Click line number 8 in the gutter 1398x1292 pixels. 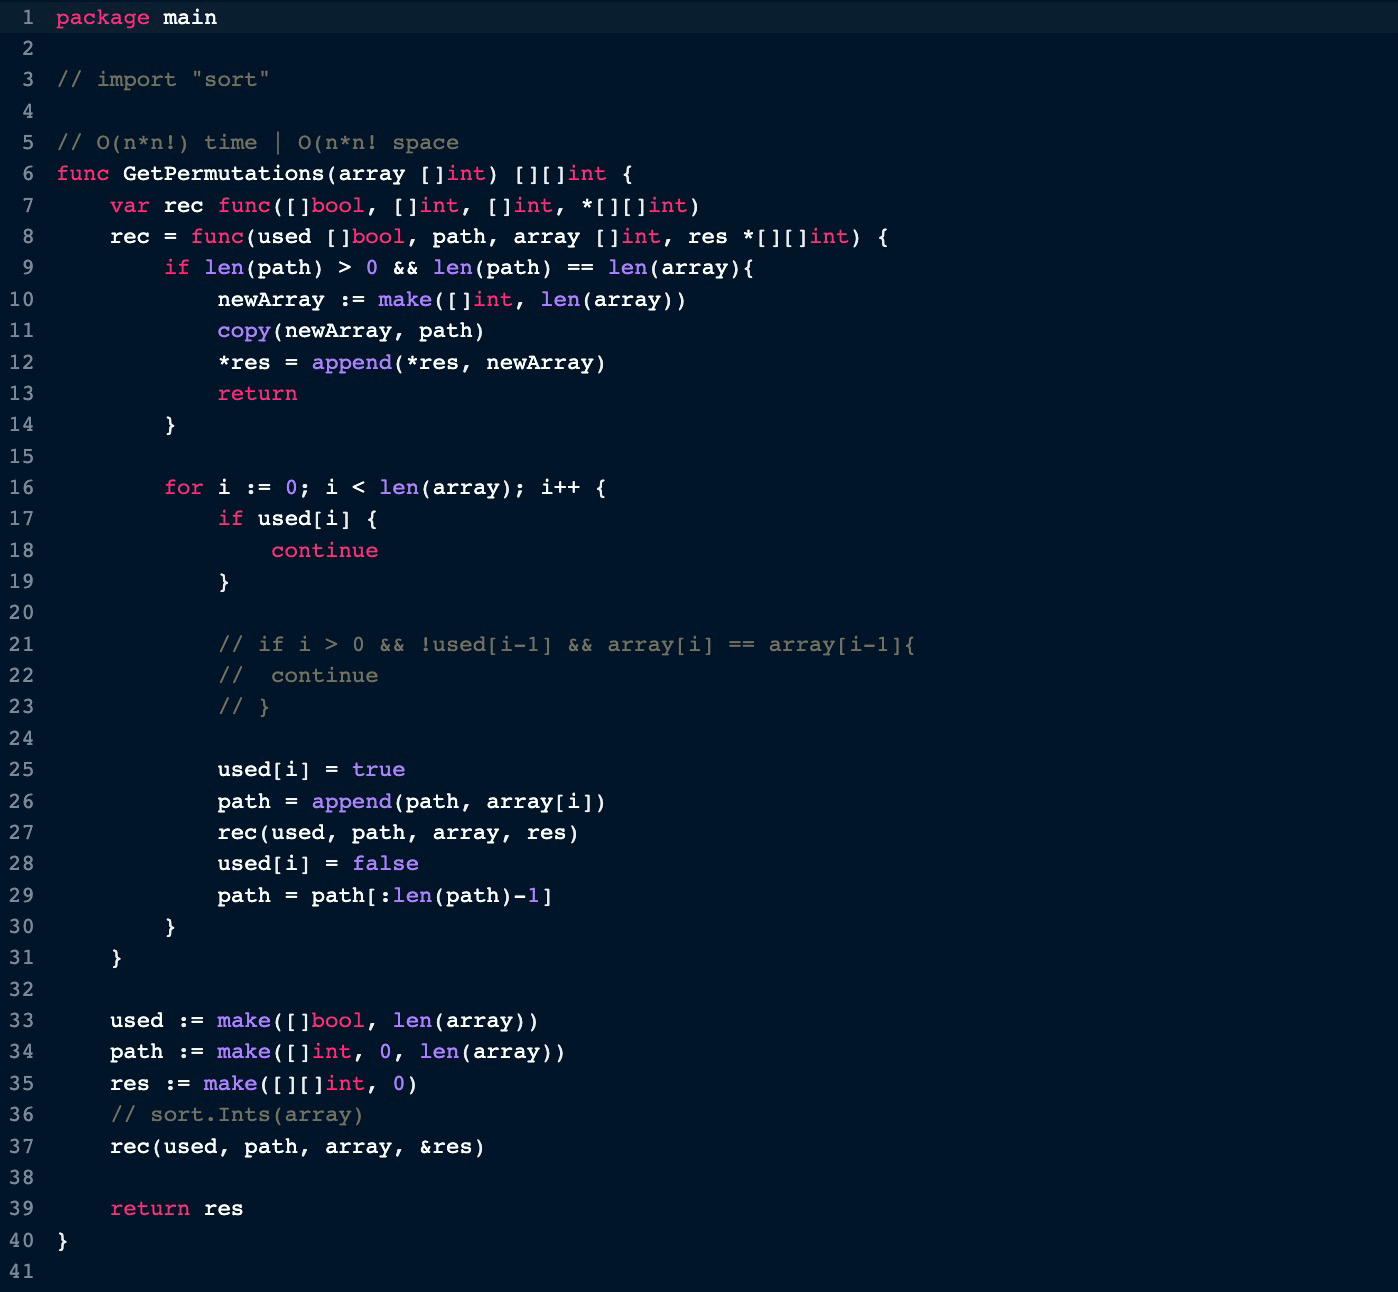tap(27, 237)
